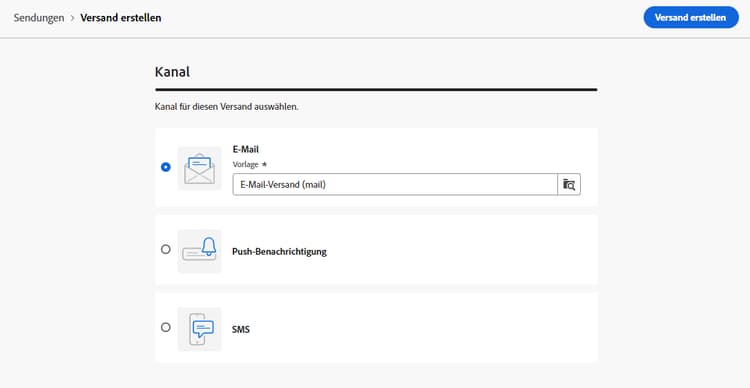Click the E-Mail heading label

coord(246,149)
